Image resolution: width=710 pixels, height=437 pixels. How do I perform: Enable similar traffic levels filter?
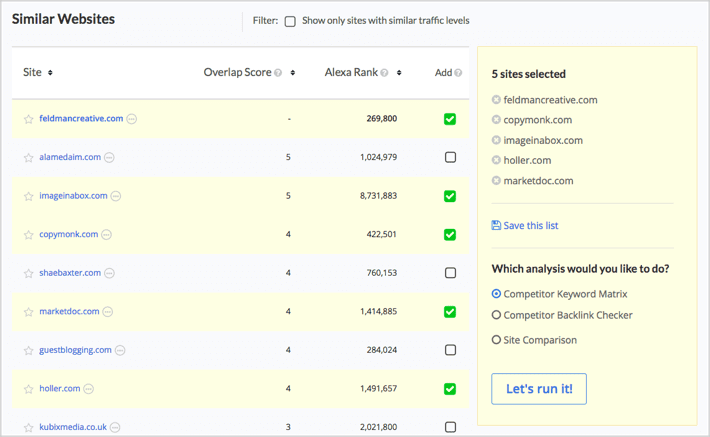coord(290,21)
